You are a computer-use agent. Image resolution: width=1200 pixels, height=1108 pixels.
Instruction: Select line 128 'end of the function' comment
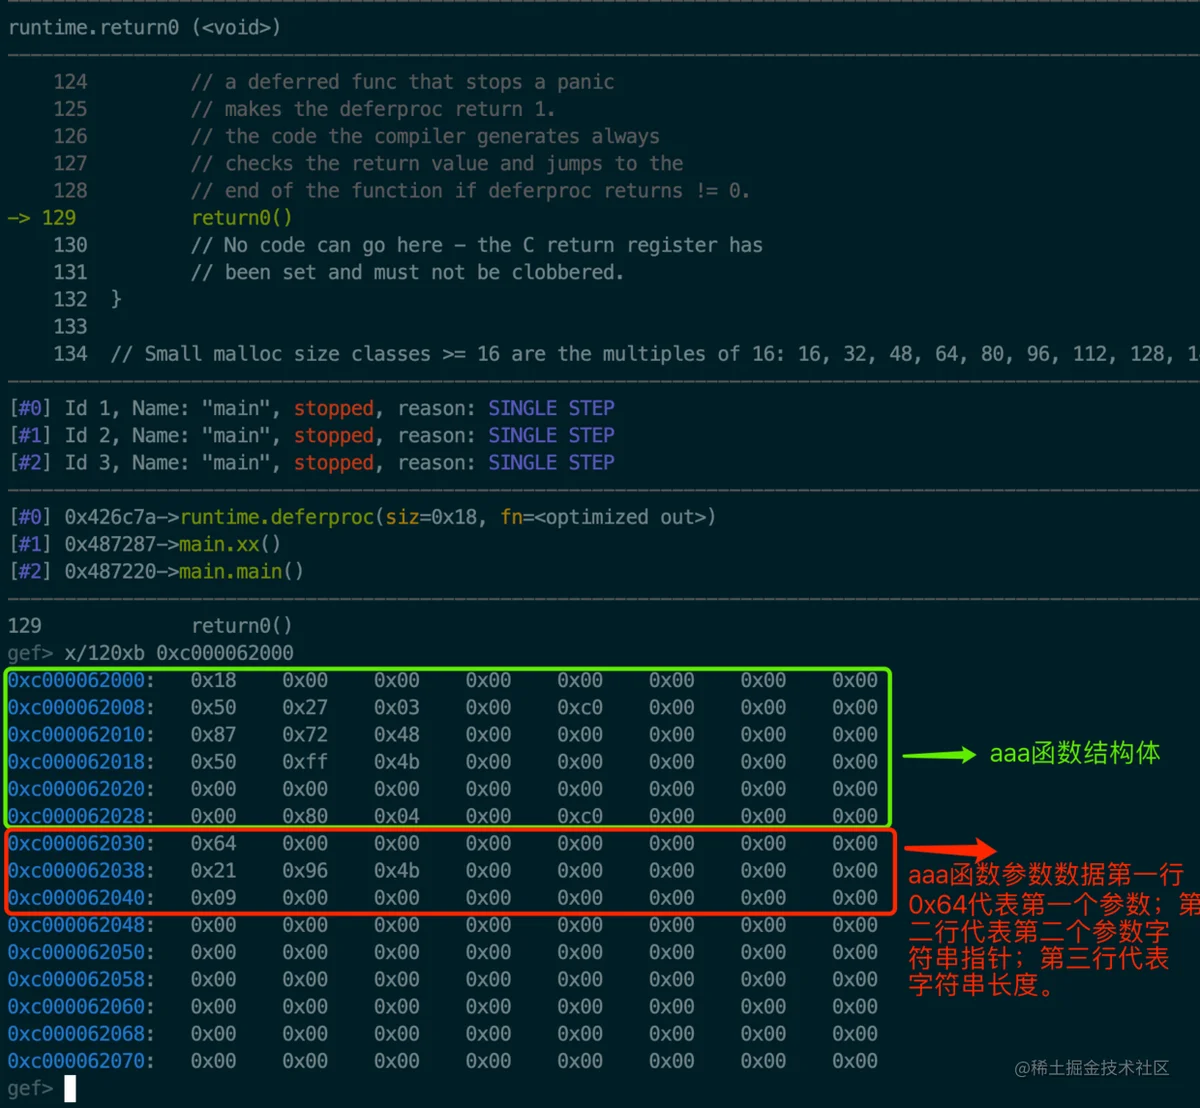pyautogui.click(x=470, y=190)
